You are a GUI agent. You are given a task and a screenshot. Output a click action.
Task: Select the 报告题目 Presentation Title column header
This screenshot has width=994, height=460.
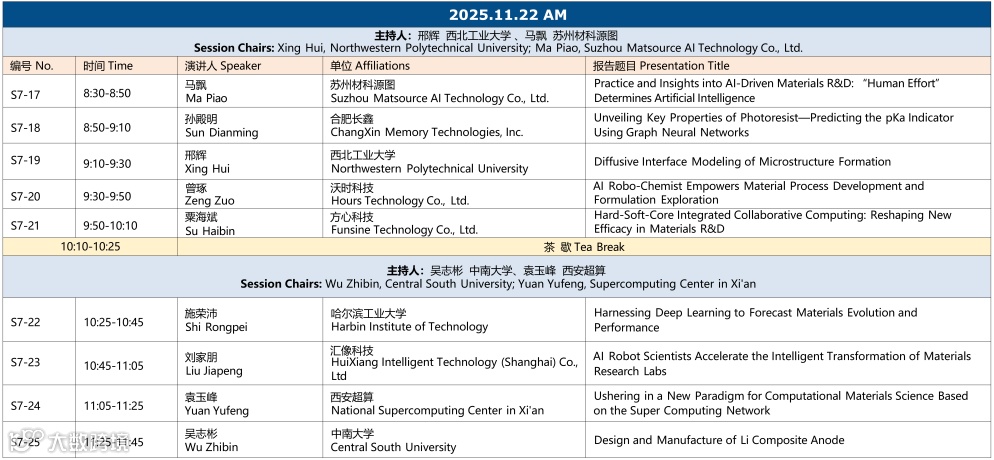(x=661, y=66)
